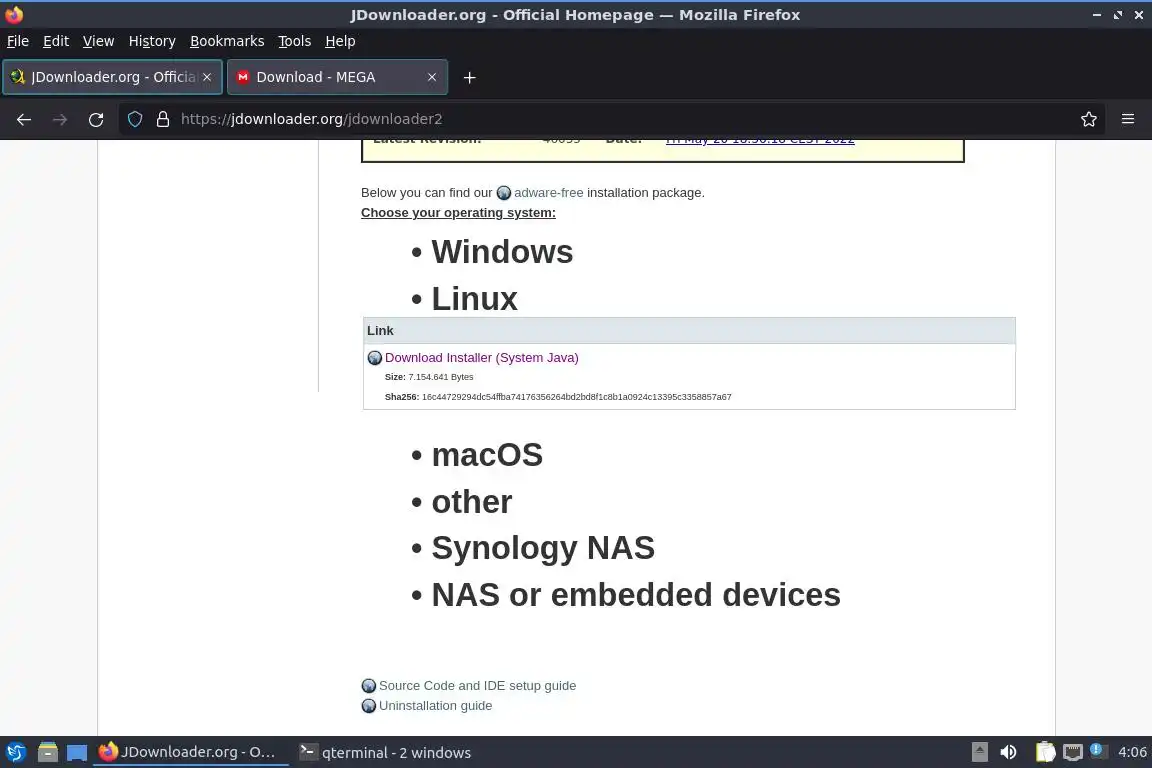Image resolution: width=1152 pixels, height=768 pixels.
Task: Open the tracking protection shield
Action: click(134, 119)
